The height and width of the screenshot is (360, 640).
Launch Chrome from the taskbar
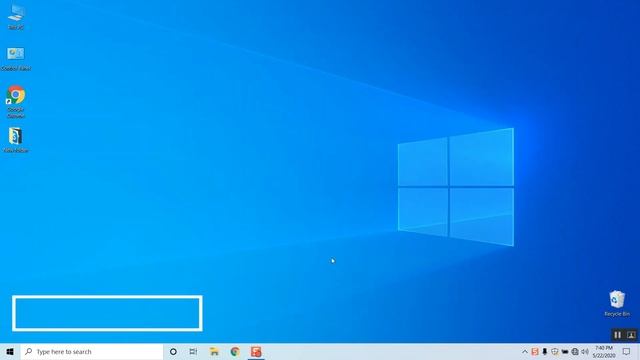point(235,351)
